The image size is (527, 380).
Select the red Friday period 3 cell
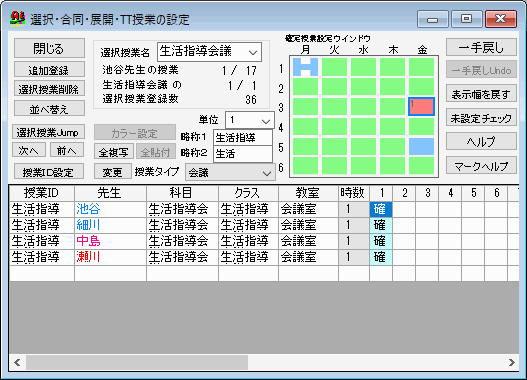click(421, 107)
